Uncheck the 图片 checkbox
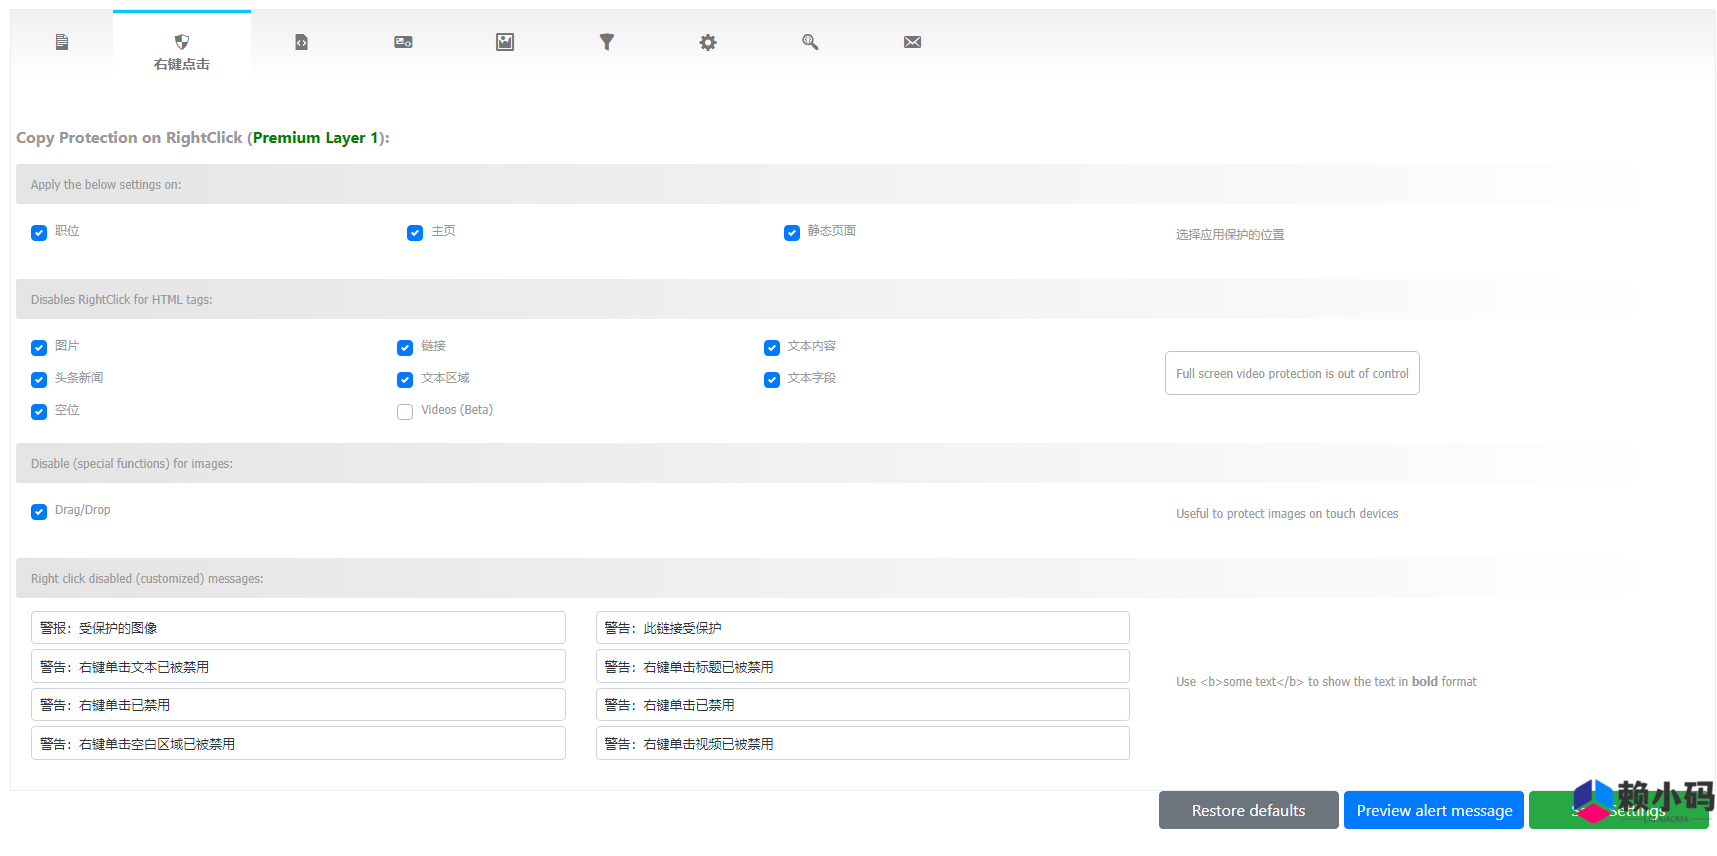 pos(39,348)
